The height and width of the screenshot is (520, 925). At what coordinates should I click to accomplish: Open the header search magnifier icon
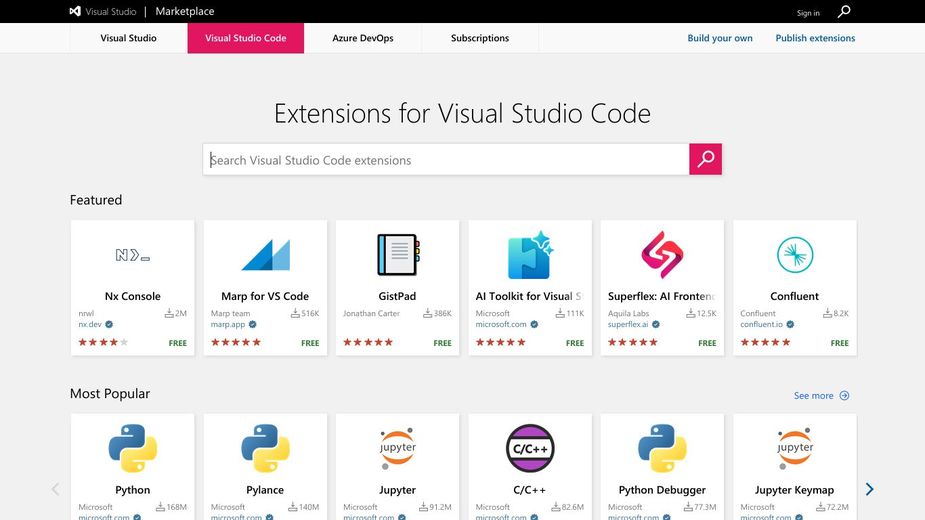point(844,11)
